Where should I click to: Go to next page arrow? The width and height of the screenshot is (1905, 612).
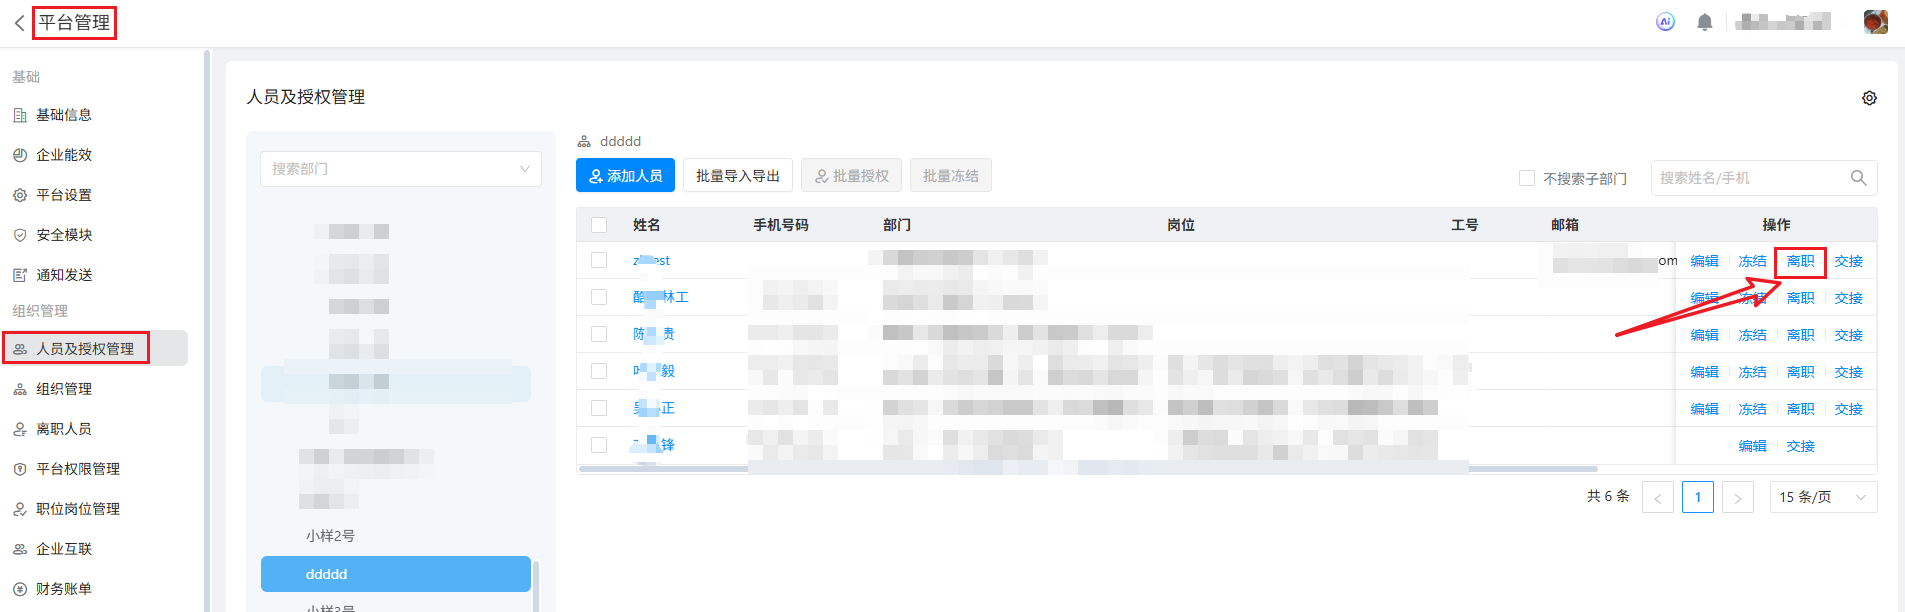(x=1738, y=497)
